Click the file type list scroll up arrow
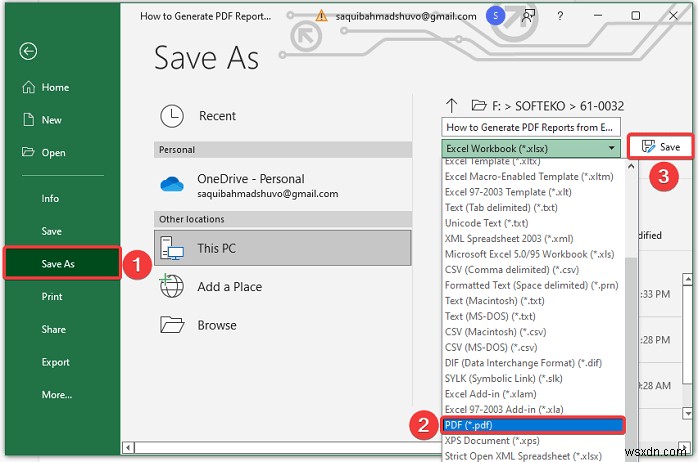 coord(631,166)
